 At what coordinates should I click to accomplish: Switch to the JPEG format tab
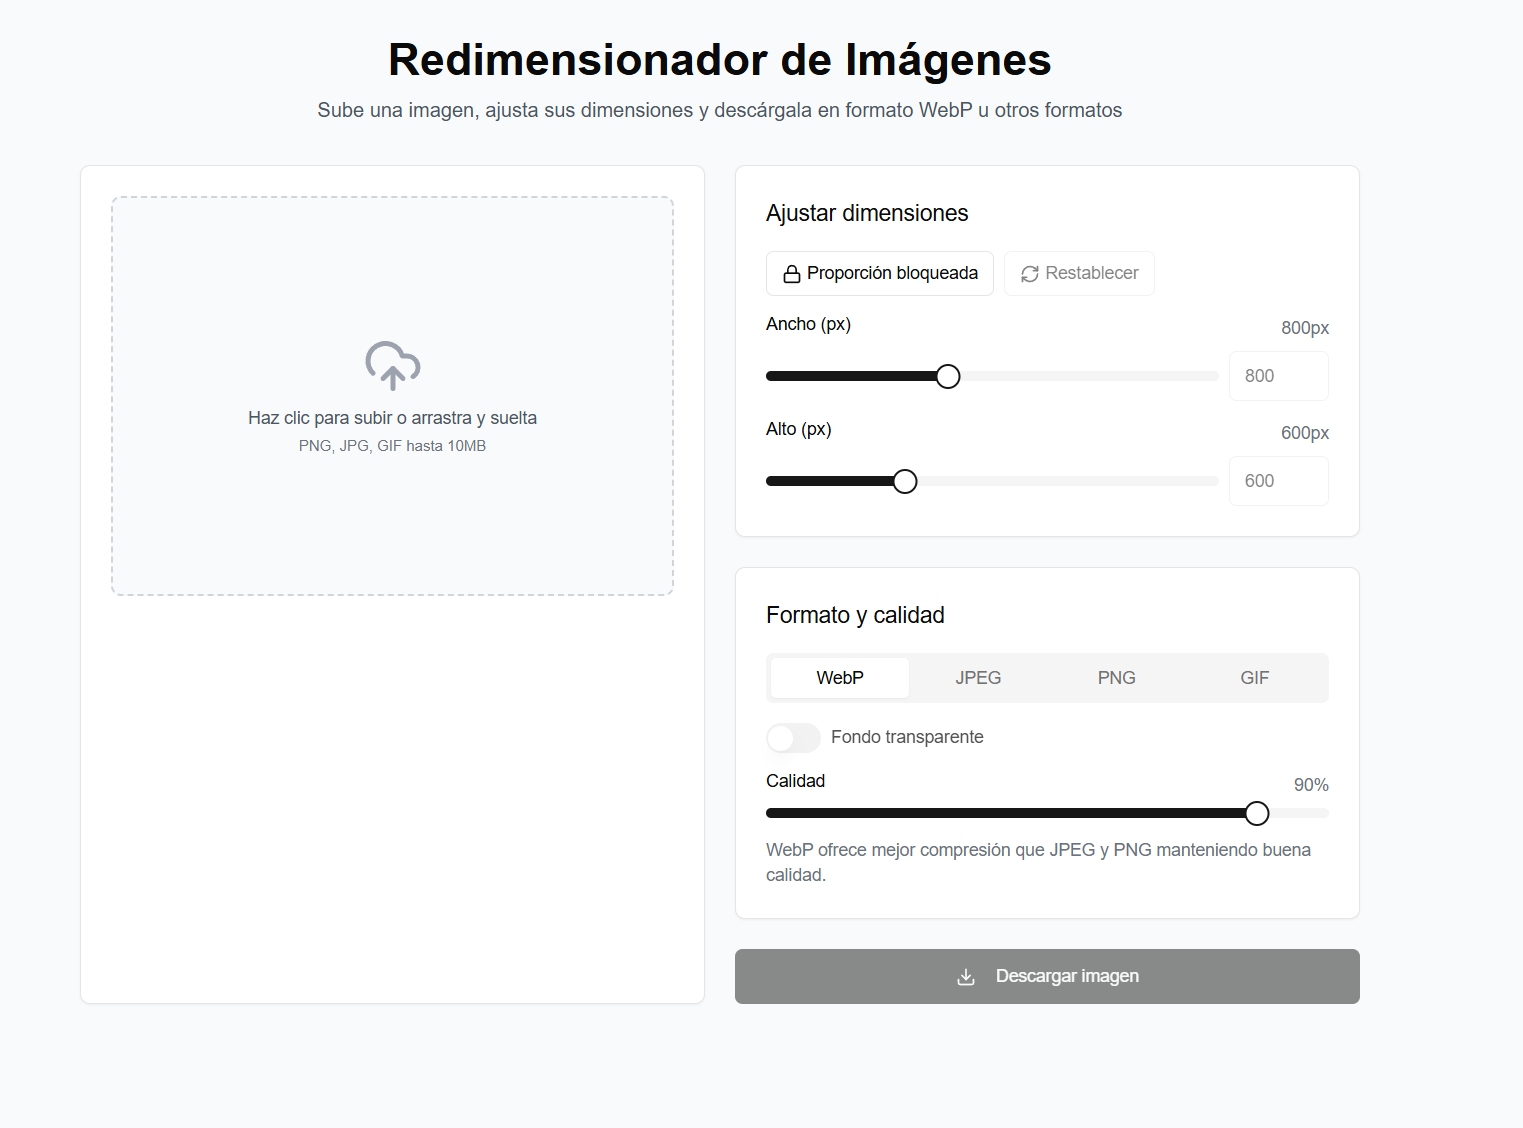click(x=977, y=677)
